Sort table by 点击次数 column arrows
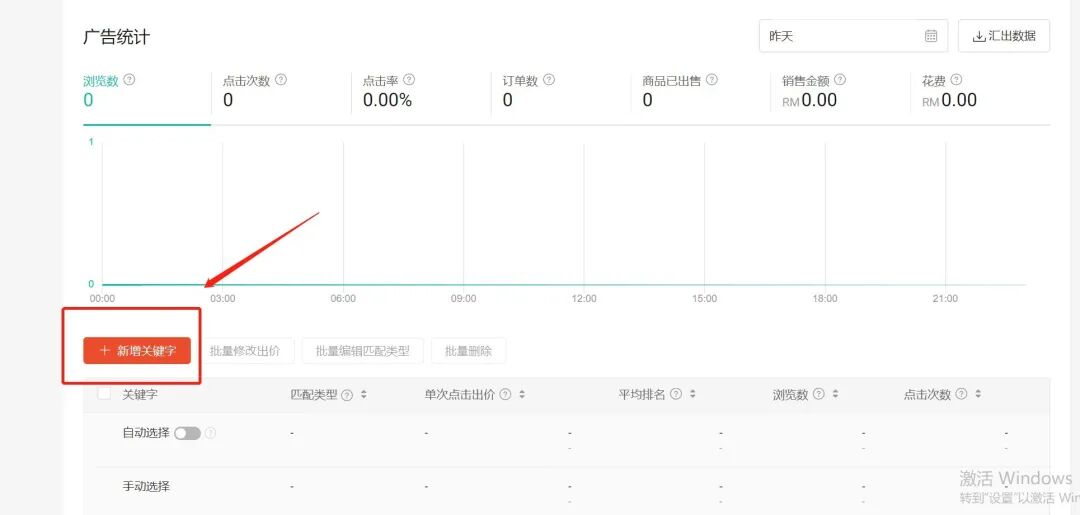 click(x=978, y=395)
